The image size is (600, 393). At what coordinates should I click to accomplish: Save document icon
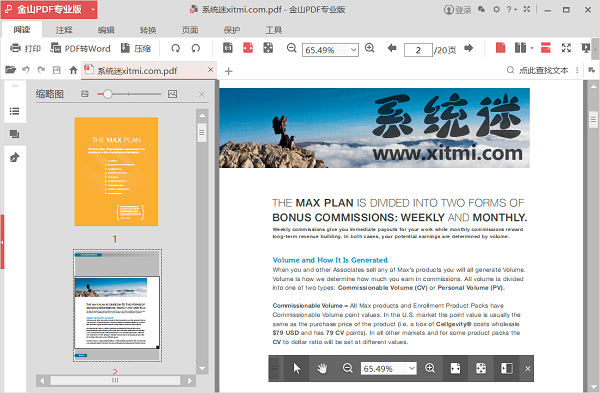click(57, 70)
